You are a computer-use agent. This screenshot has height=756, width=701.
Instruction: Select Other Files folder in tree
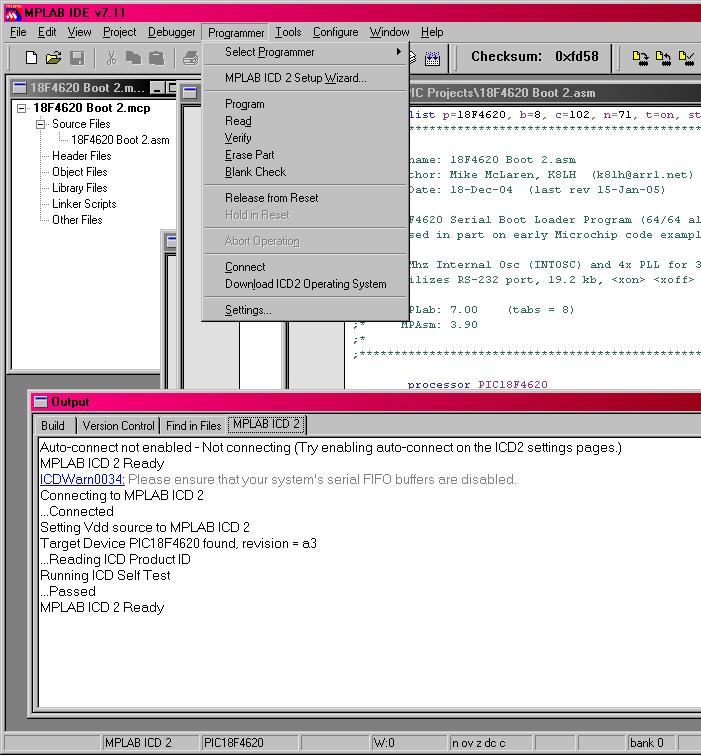point(77,219)
